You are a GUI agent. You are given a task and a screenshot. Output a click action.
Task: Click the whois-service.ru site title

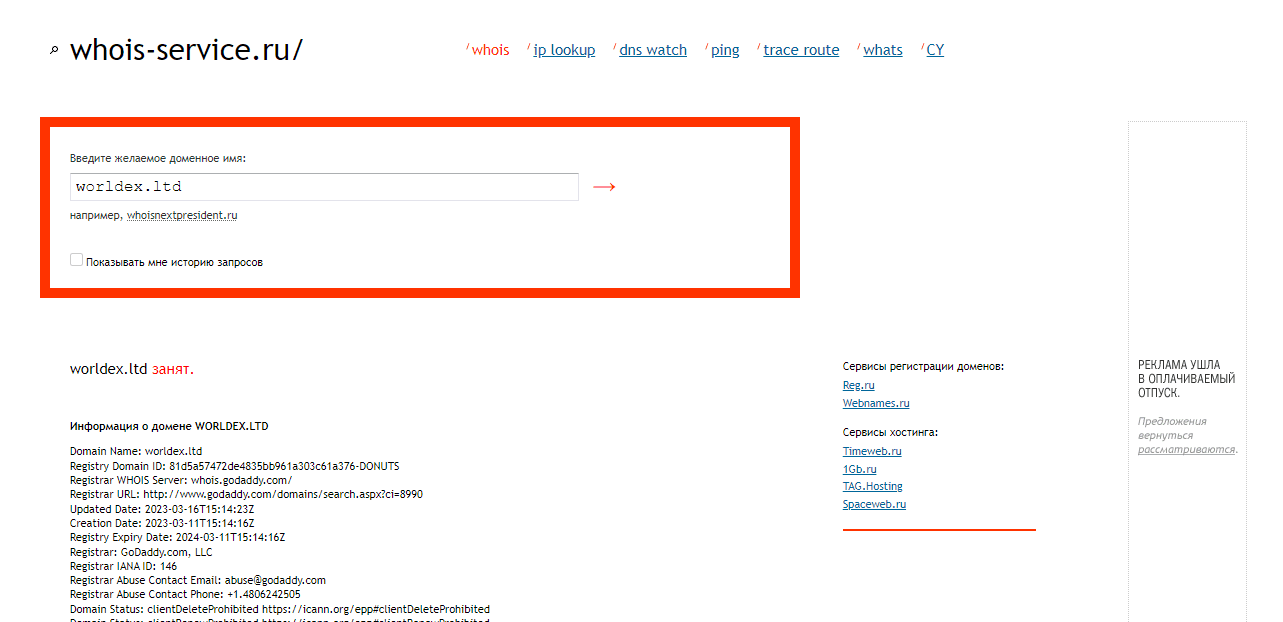[x=186, y=50]
